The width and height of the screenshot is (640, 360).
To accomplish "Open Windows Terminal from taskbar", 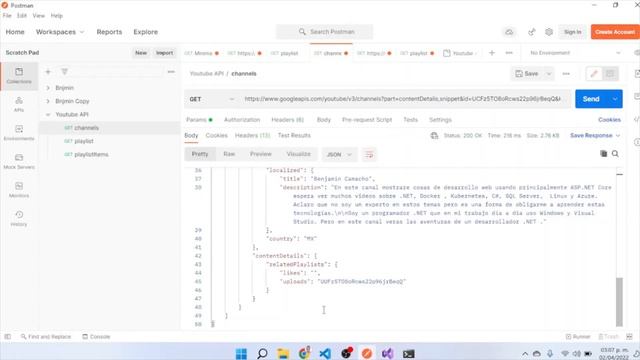I will pyautogui.click(x=409, y=353).
